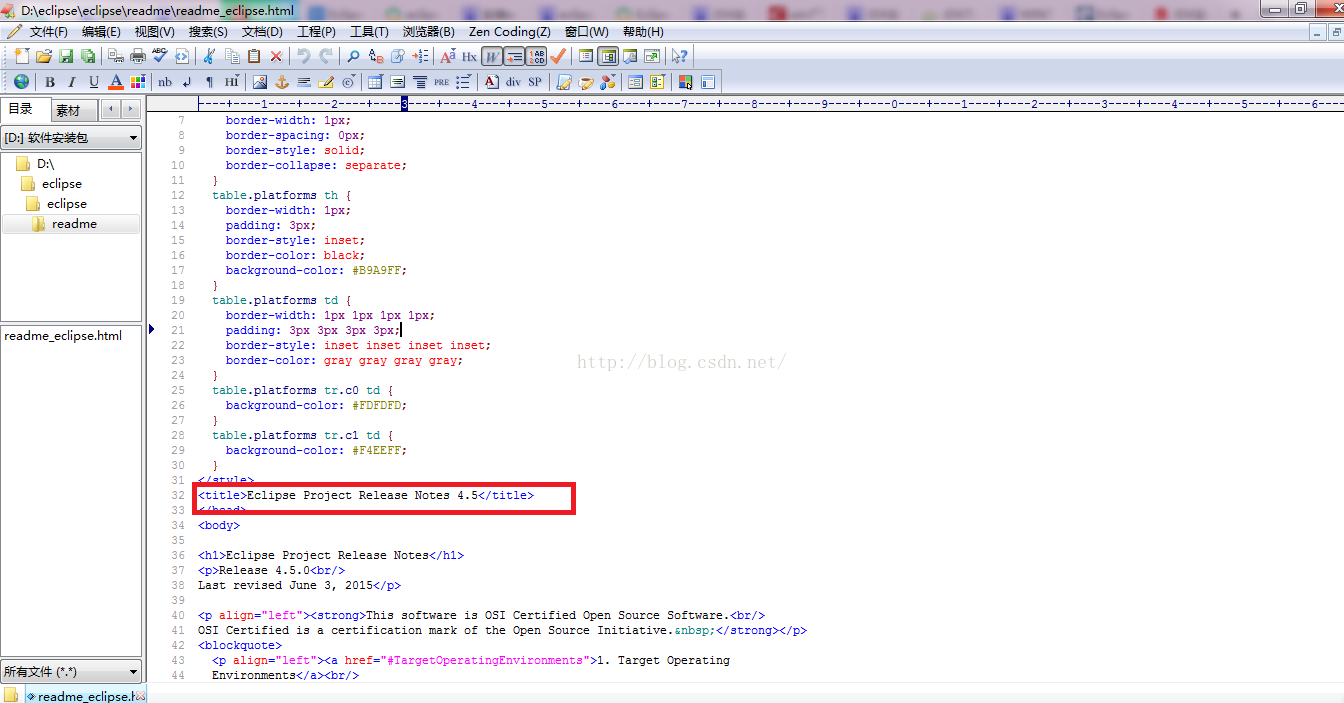The width and height of the screenshot is (1344, 703).
Task: Open the heading HI dropdown
Action: pyautogui.click(x=232, y=82)
